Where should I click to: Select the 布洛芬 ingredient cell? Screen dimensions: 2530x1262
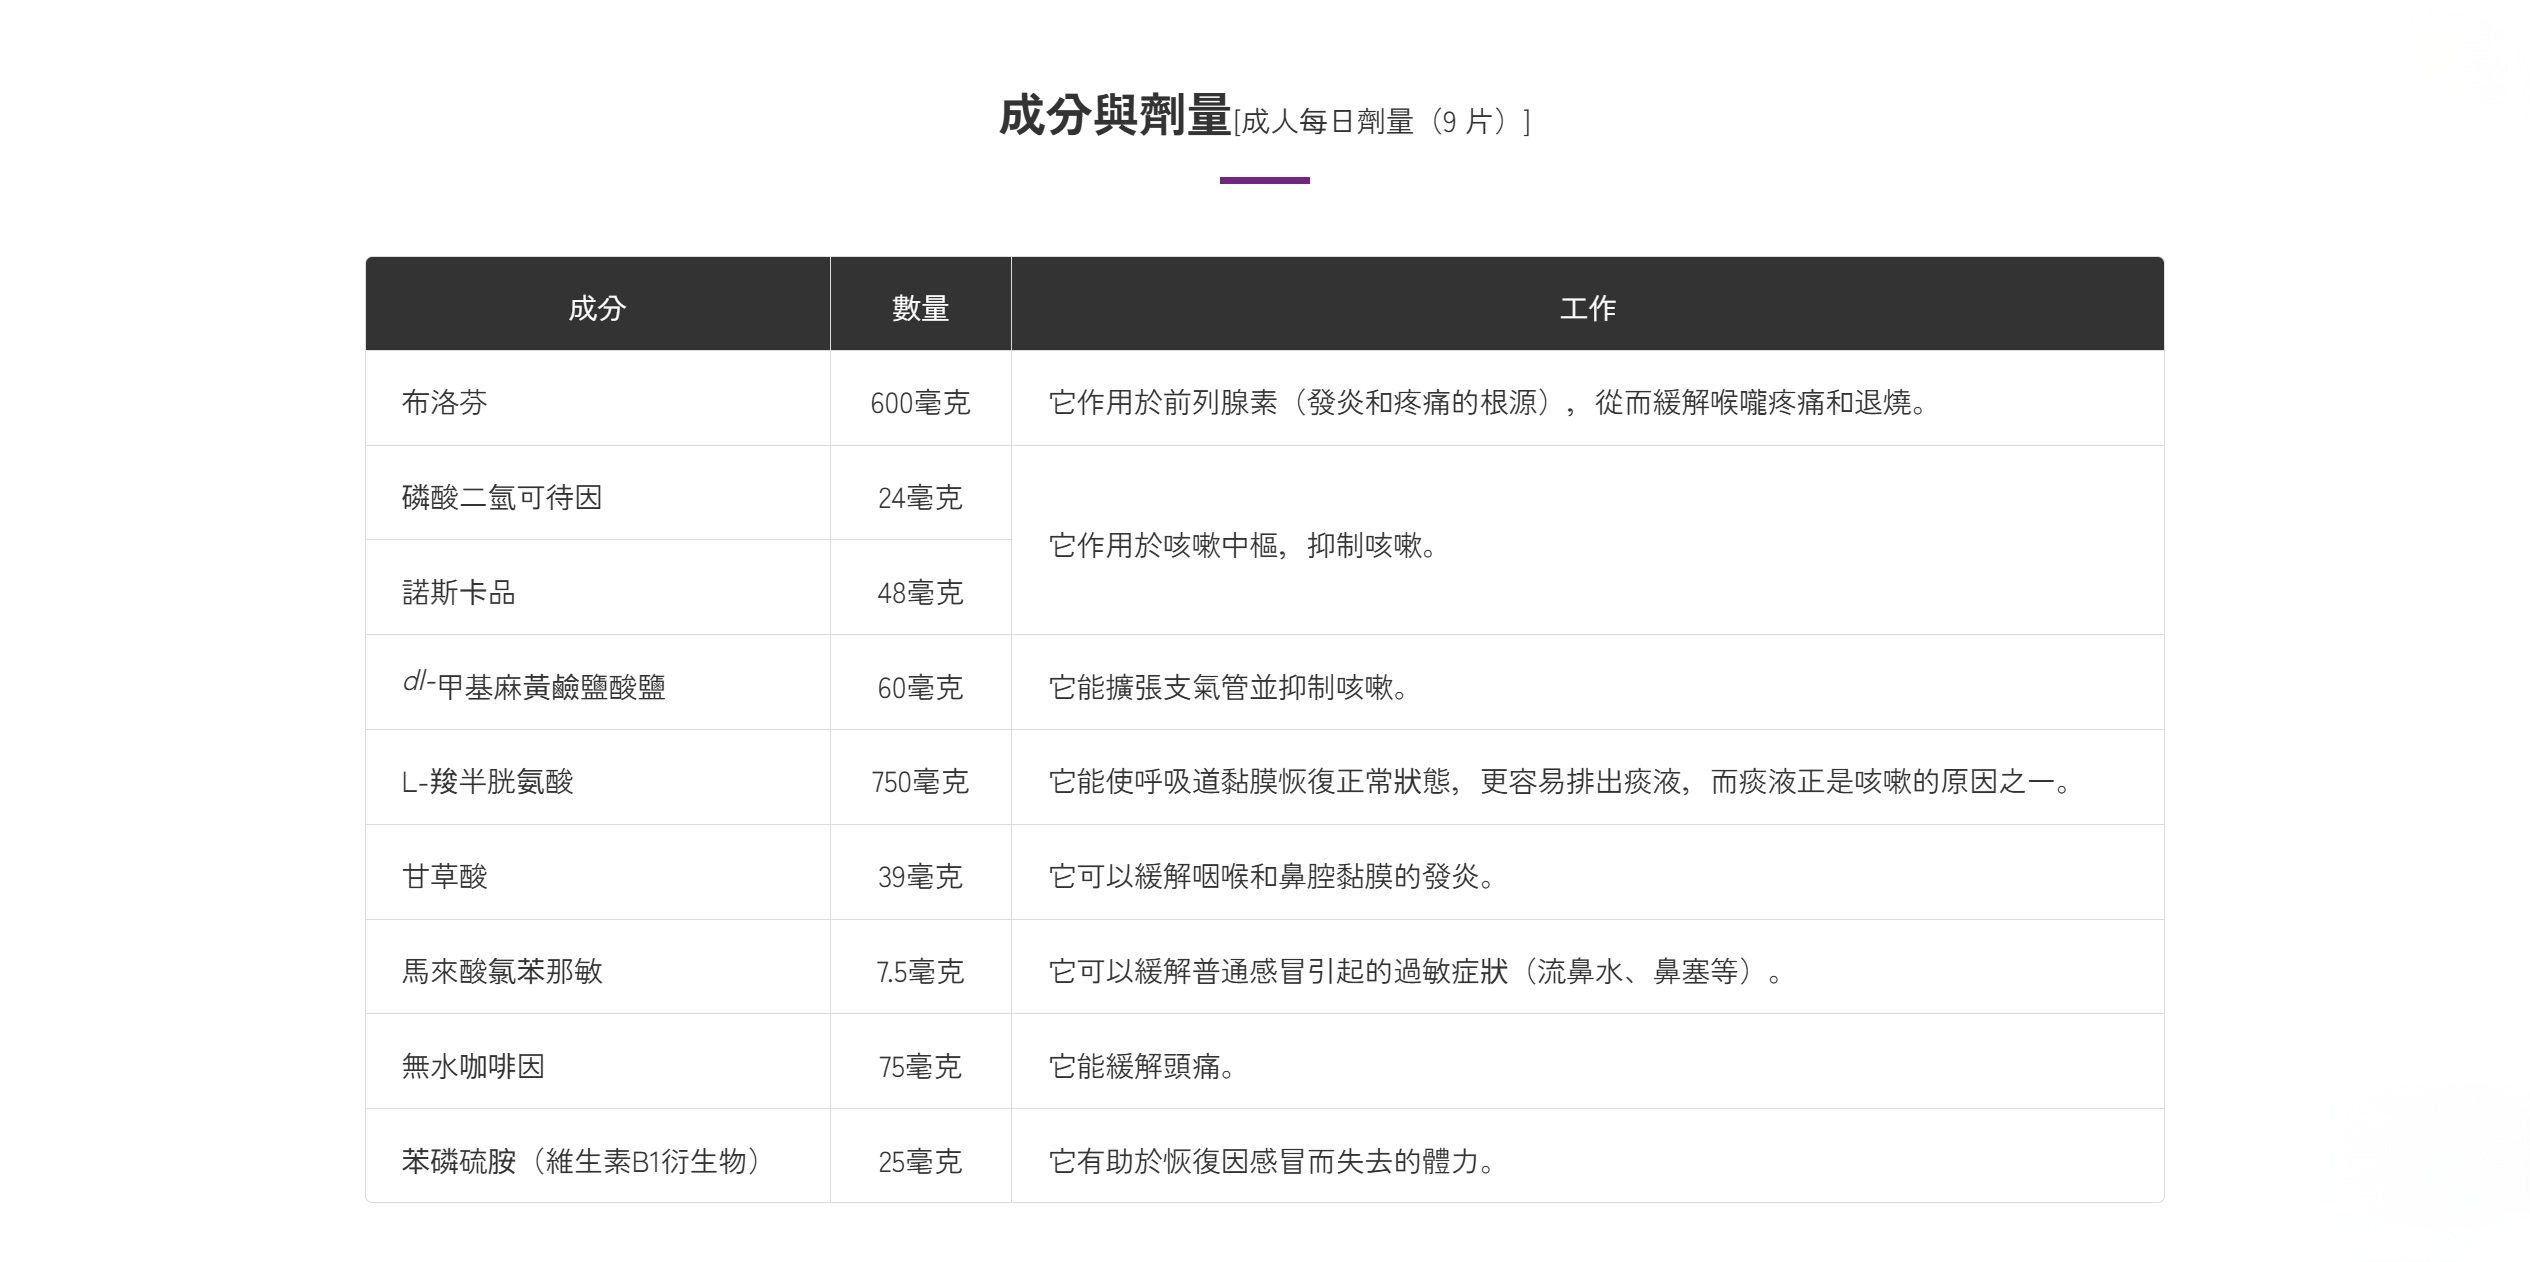click(x=445, y=402)
